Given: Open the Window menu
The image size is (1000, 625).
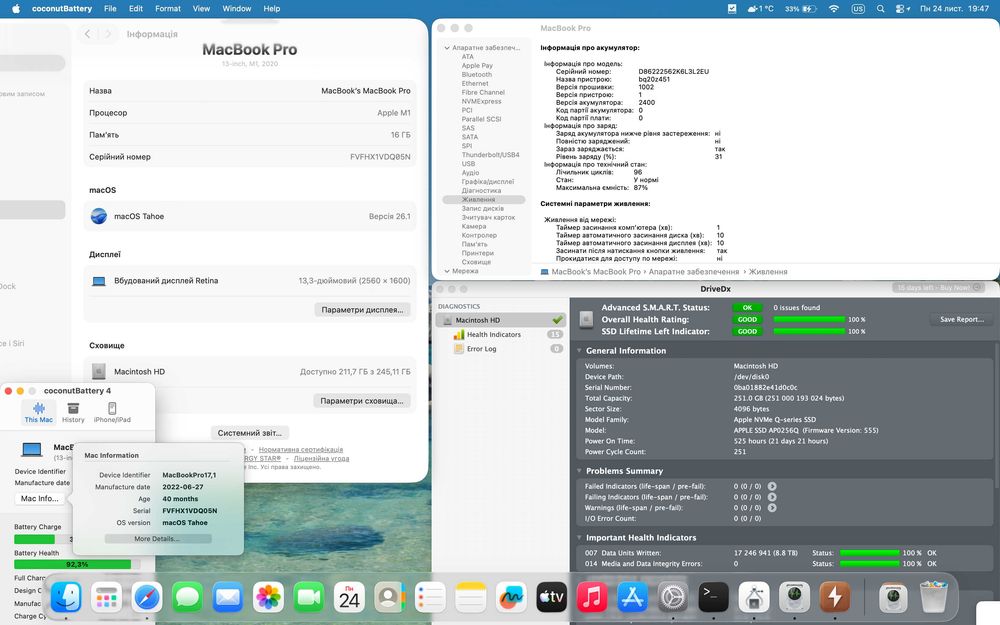Looking at the screenshot, I should point(237,9).
